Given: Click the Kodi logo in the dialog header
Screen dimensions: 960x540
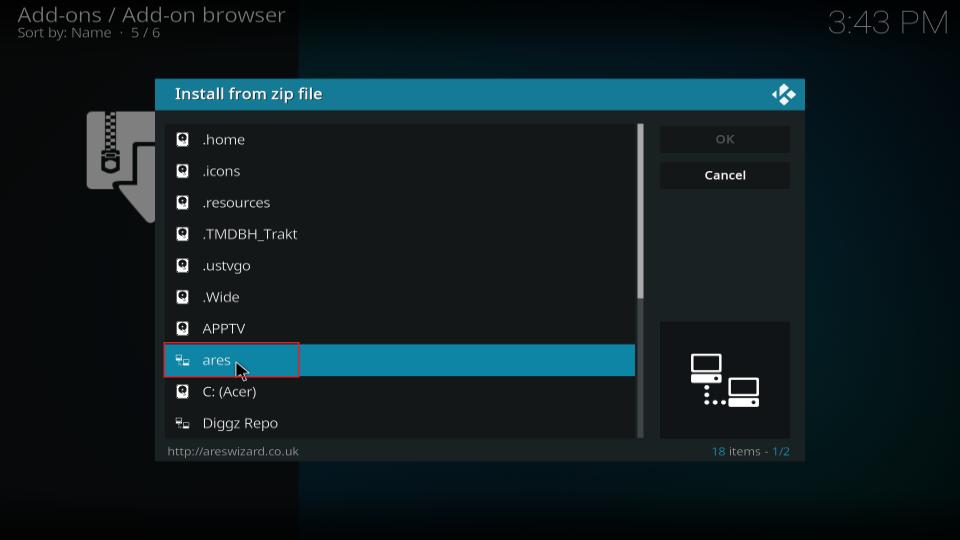Looking at the screenshot, I should pyautogui.click(x=784, y=95).
